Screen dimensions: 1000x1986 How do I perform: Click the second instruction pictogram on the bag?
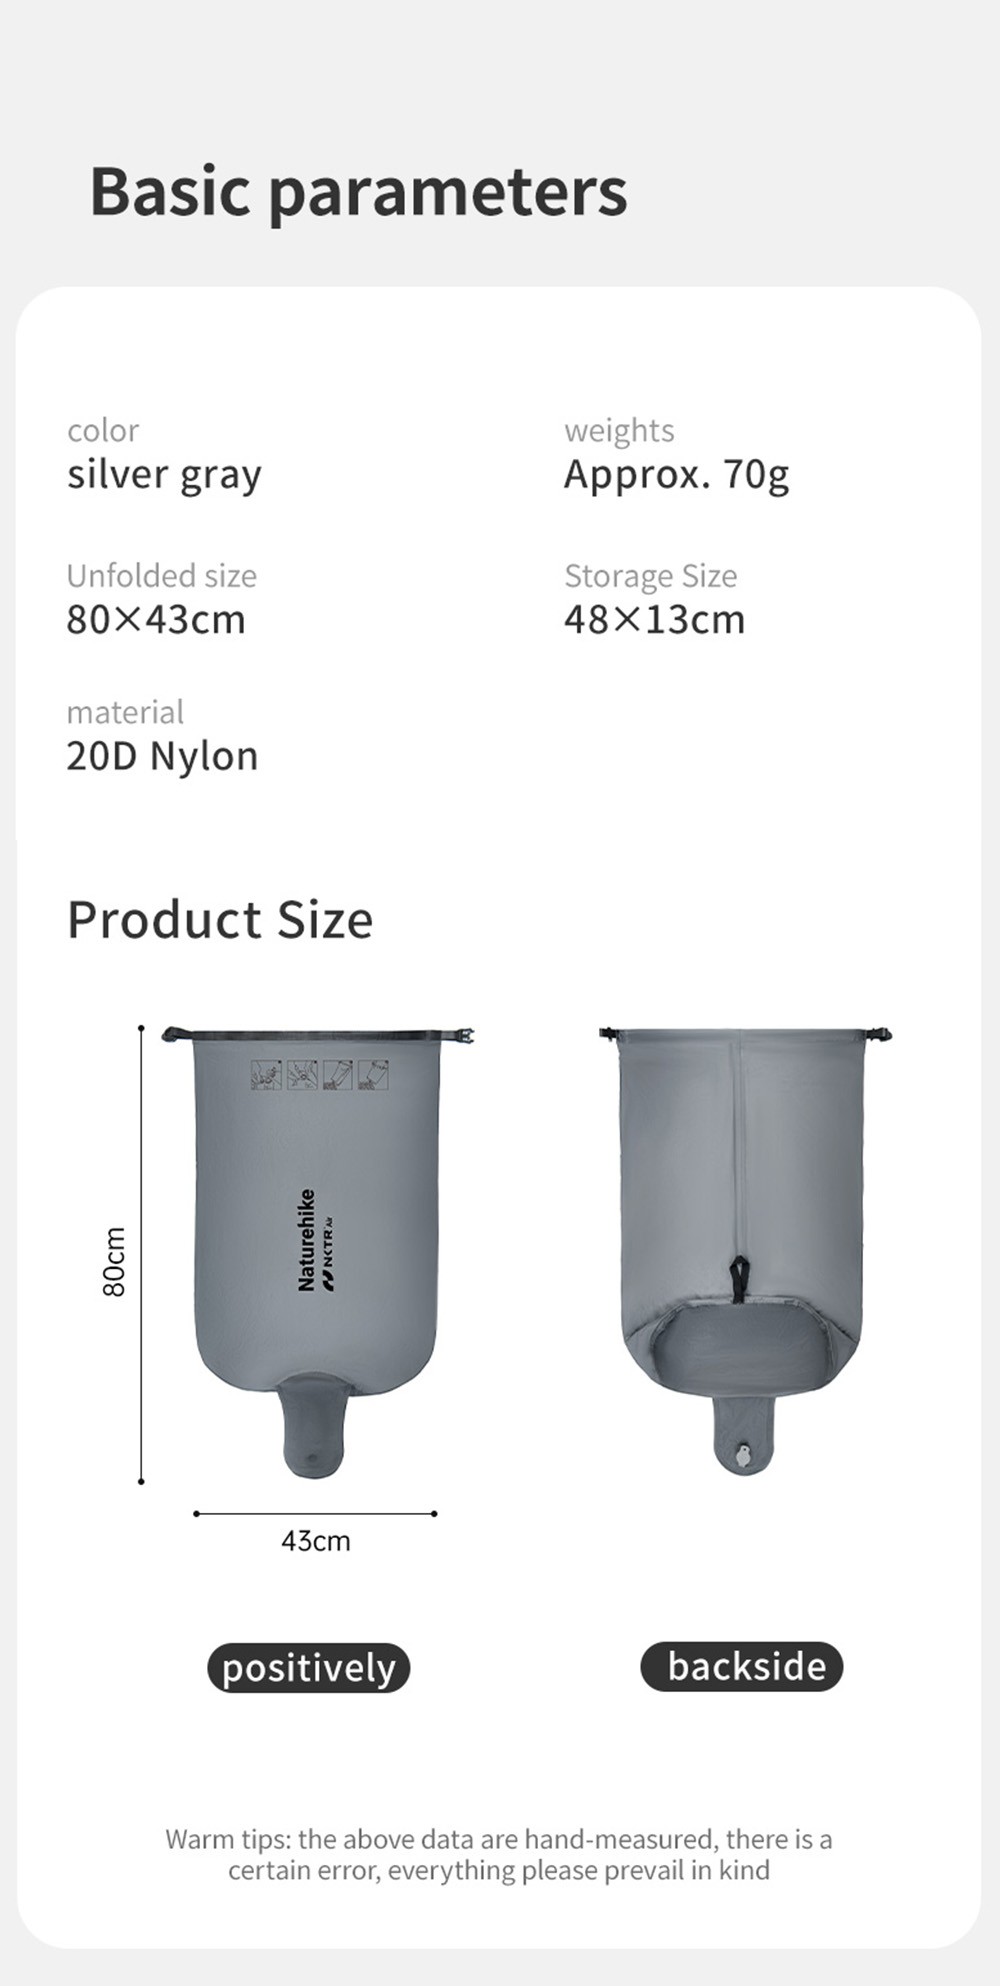point(302,1075)
